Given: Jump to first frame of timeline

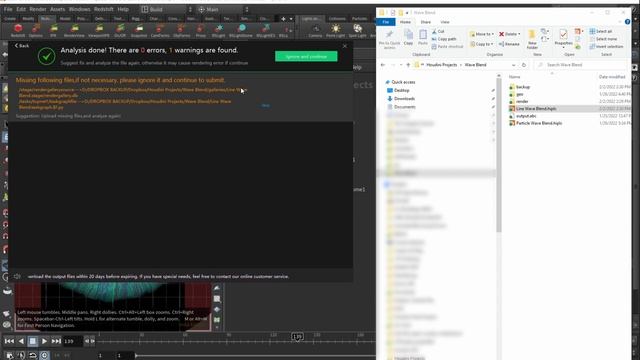Looking at the screenshot, I should coord(9,341).
